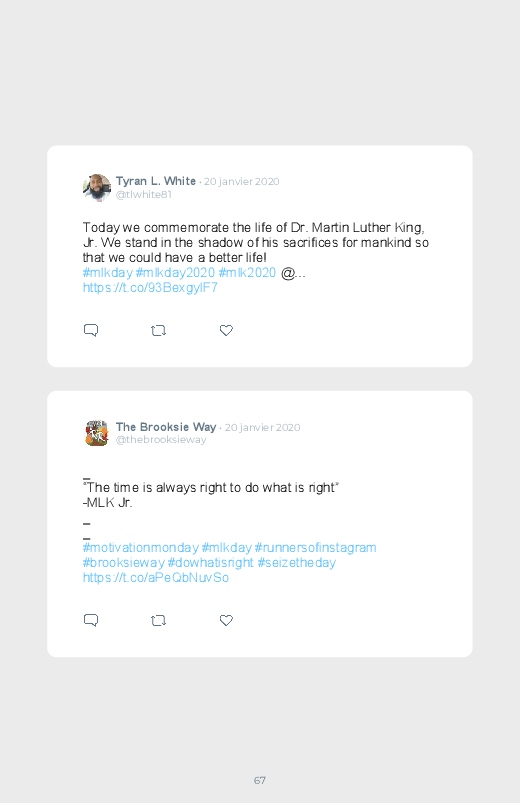Click the @thebrooksieway handle
This screenshot has width=520, height=803.
click(161, 439)
